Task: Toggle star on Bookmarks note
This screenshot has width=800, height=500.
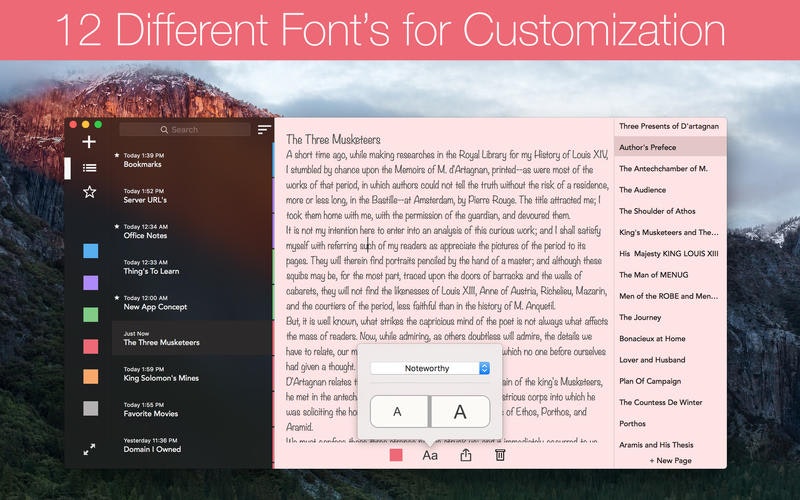Action: point(117,155)
